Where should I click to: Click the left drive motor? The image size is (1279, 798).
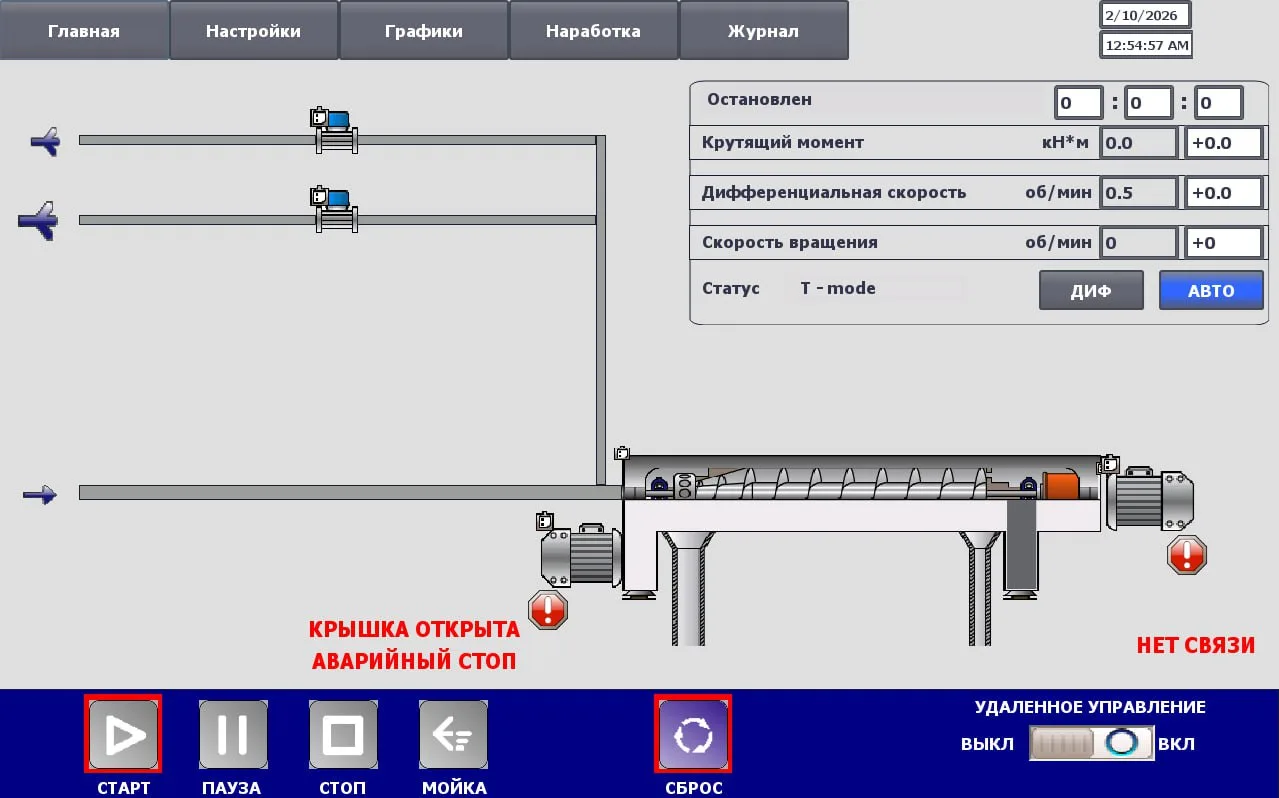coord(580,556)
